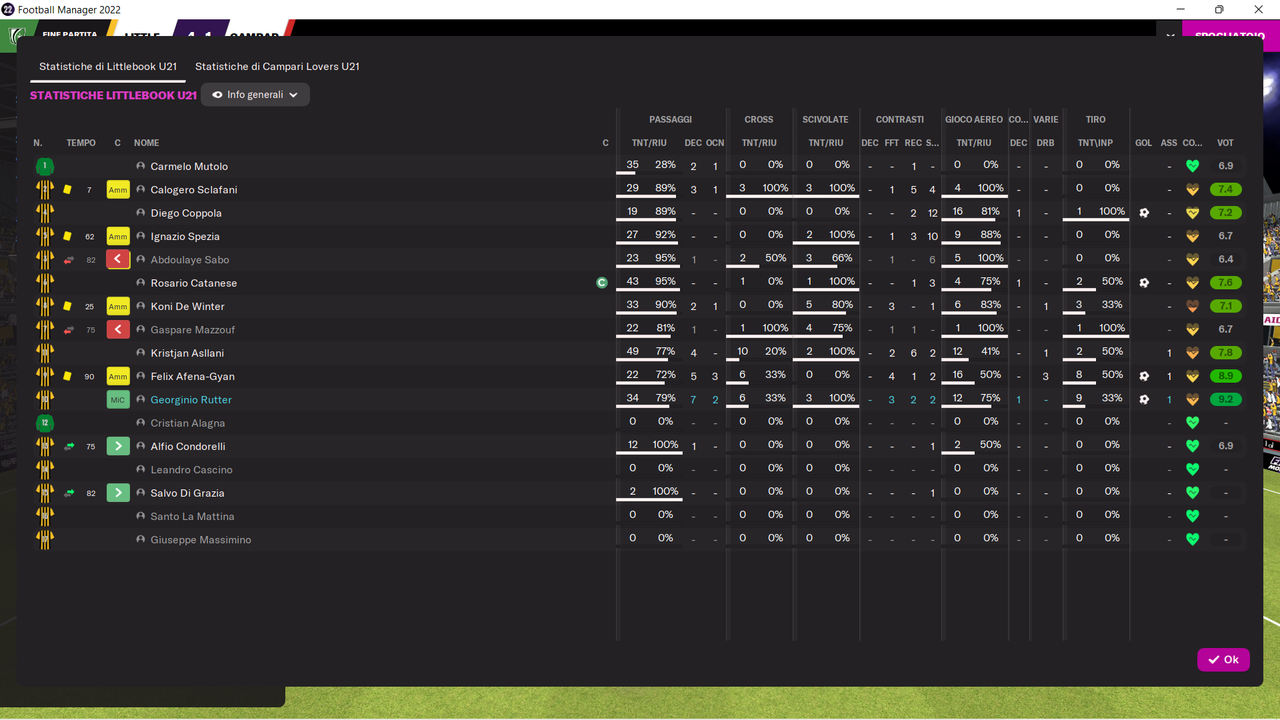Confirm with the Ok button
The height and width of the screenshot is (720, 1280).
pyautogui.click(x=1223, y=659)
